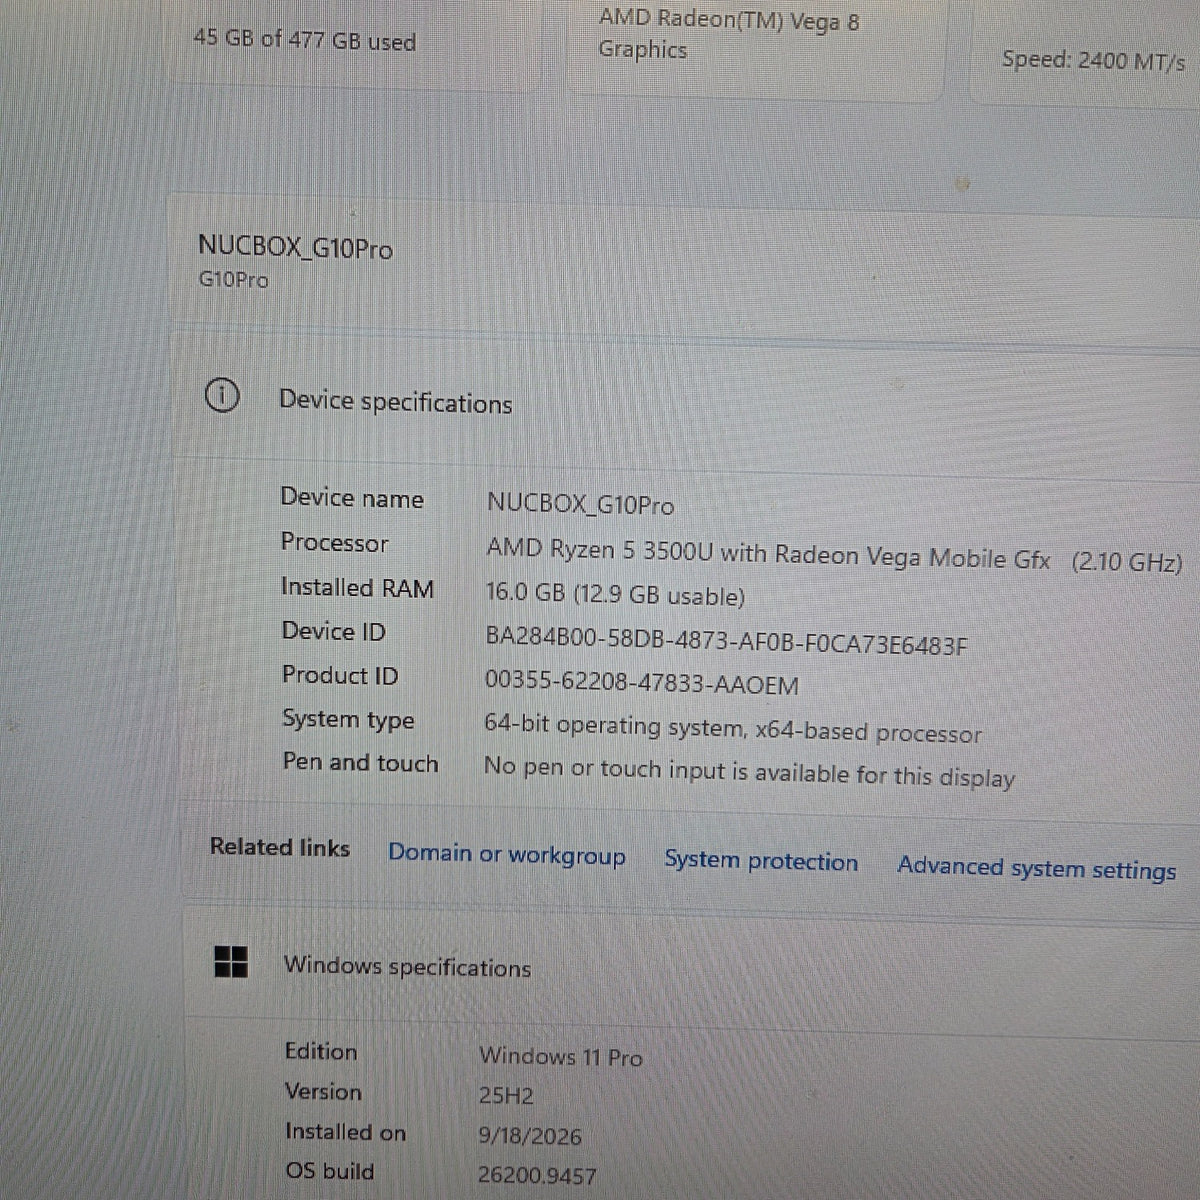Click the Edition label
This screenshot has height=1200, width=1200.
(x=320, y=1051)
